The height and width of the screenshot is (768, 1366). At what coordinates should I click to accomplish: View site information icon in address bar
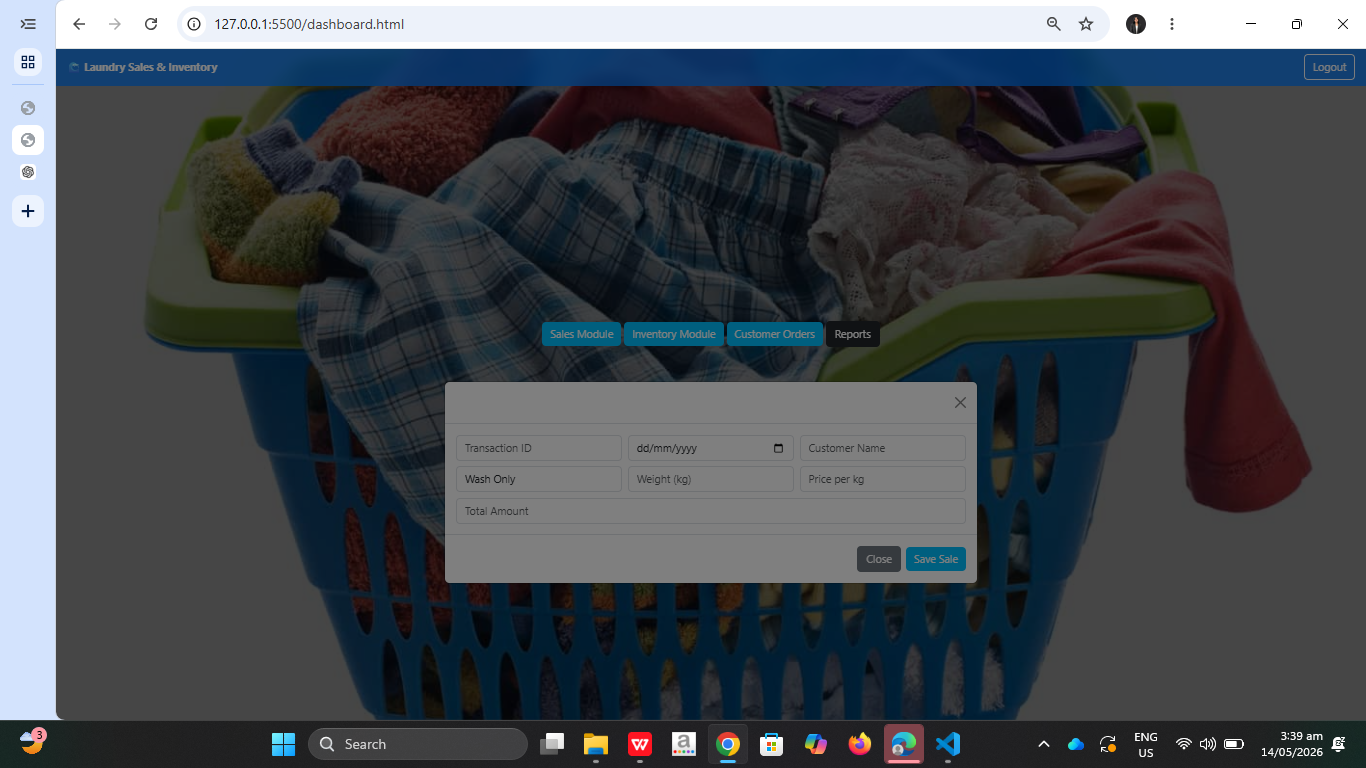[x=195, y=24]
